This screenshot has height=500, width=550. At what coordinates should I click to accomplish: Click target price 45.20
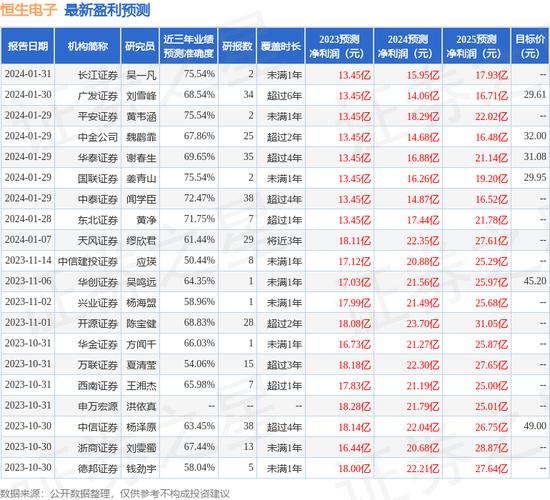point(535,281)
